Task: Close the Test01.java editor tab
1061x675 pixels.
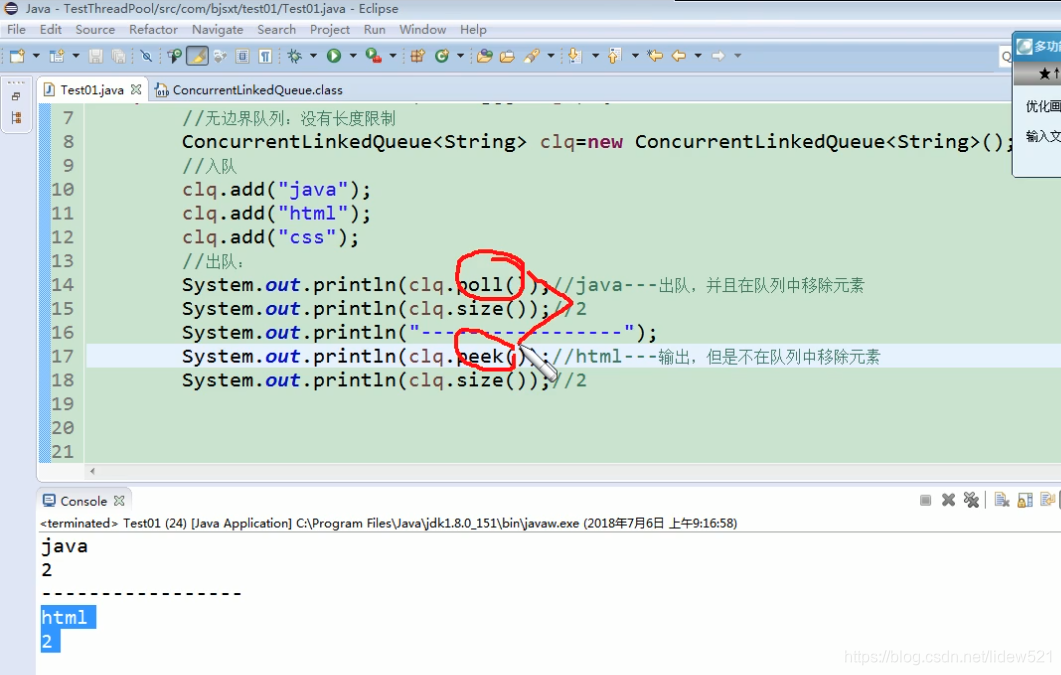Action: click(136, 89)
